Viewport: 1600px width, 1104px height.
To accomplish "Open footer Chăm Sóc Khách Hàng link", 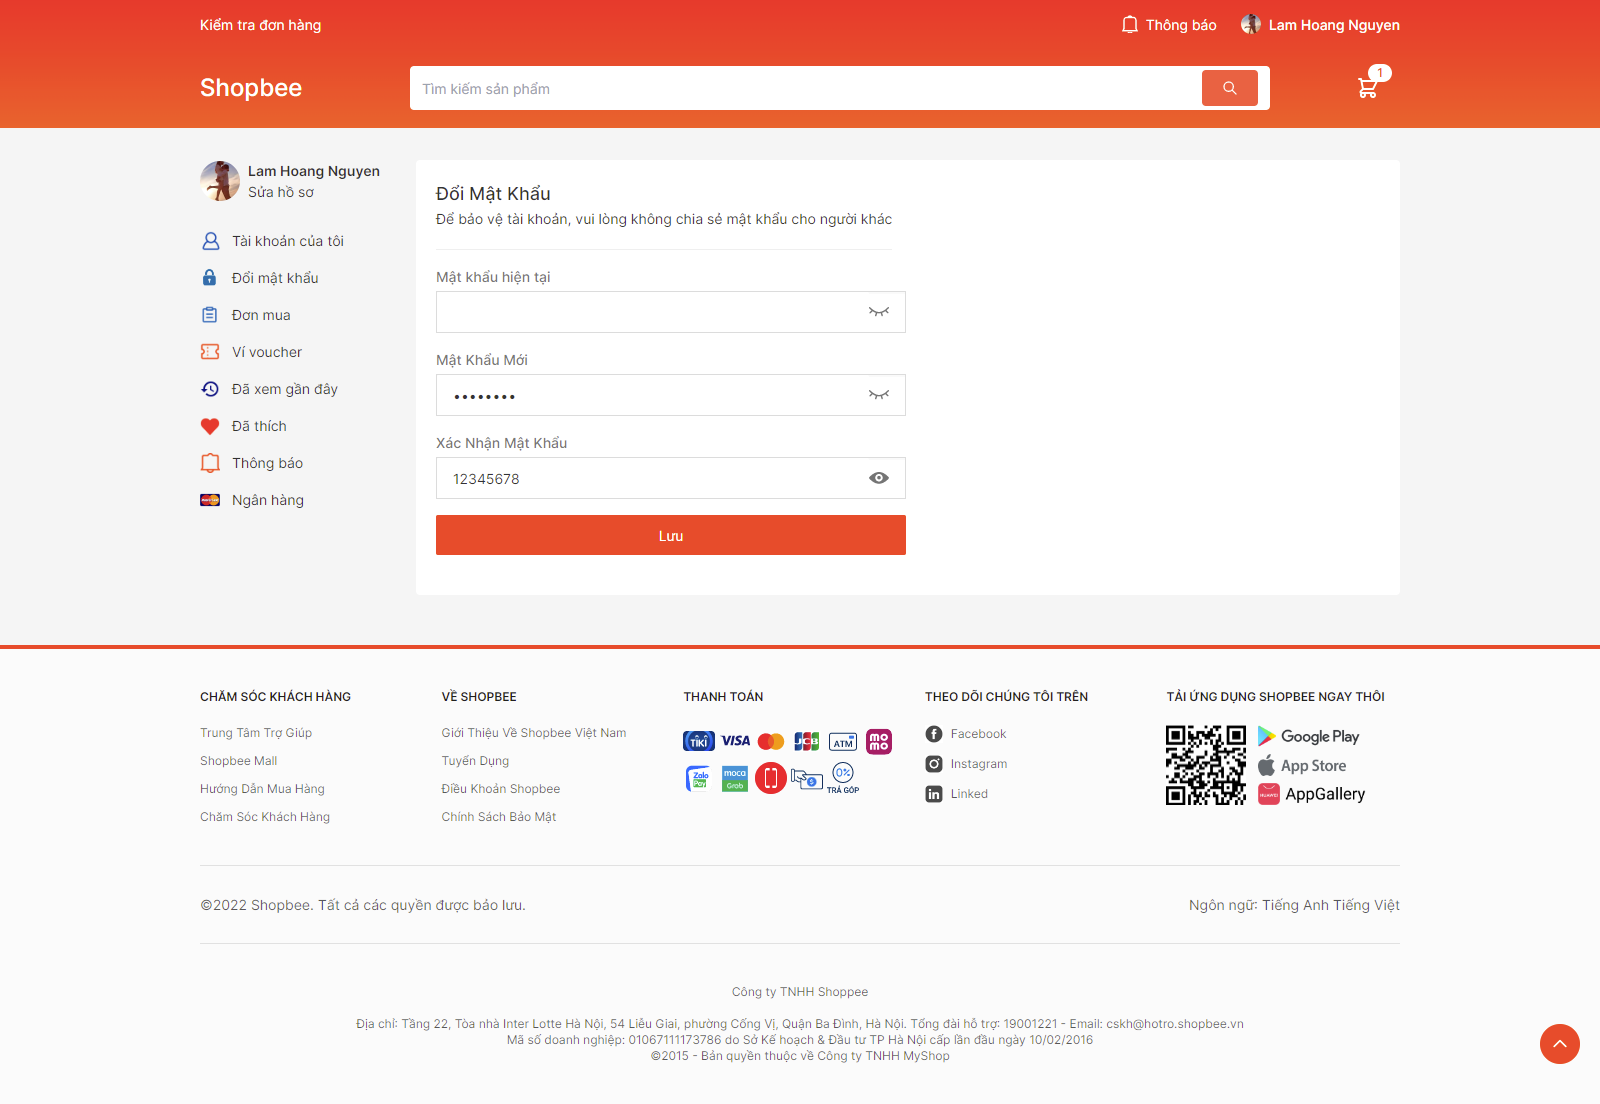I will [265, 817].
